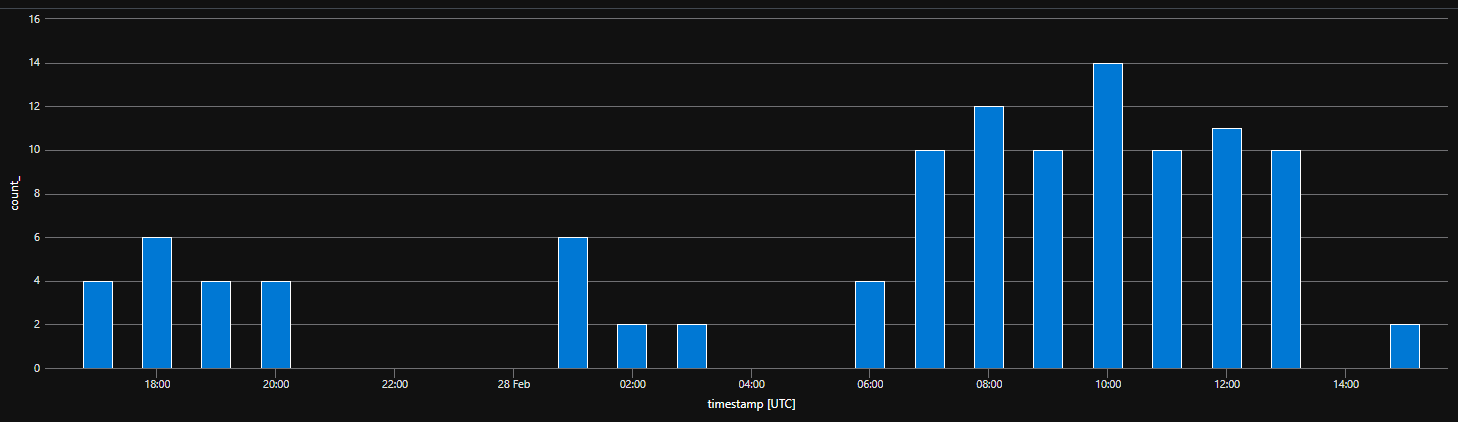This screenshot has width=1458, height=422.
Task: Click the 'count_' y-axis title
Action: (15, 194)
